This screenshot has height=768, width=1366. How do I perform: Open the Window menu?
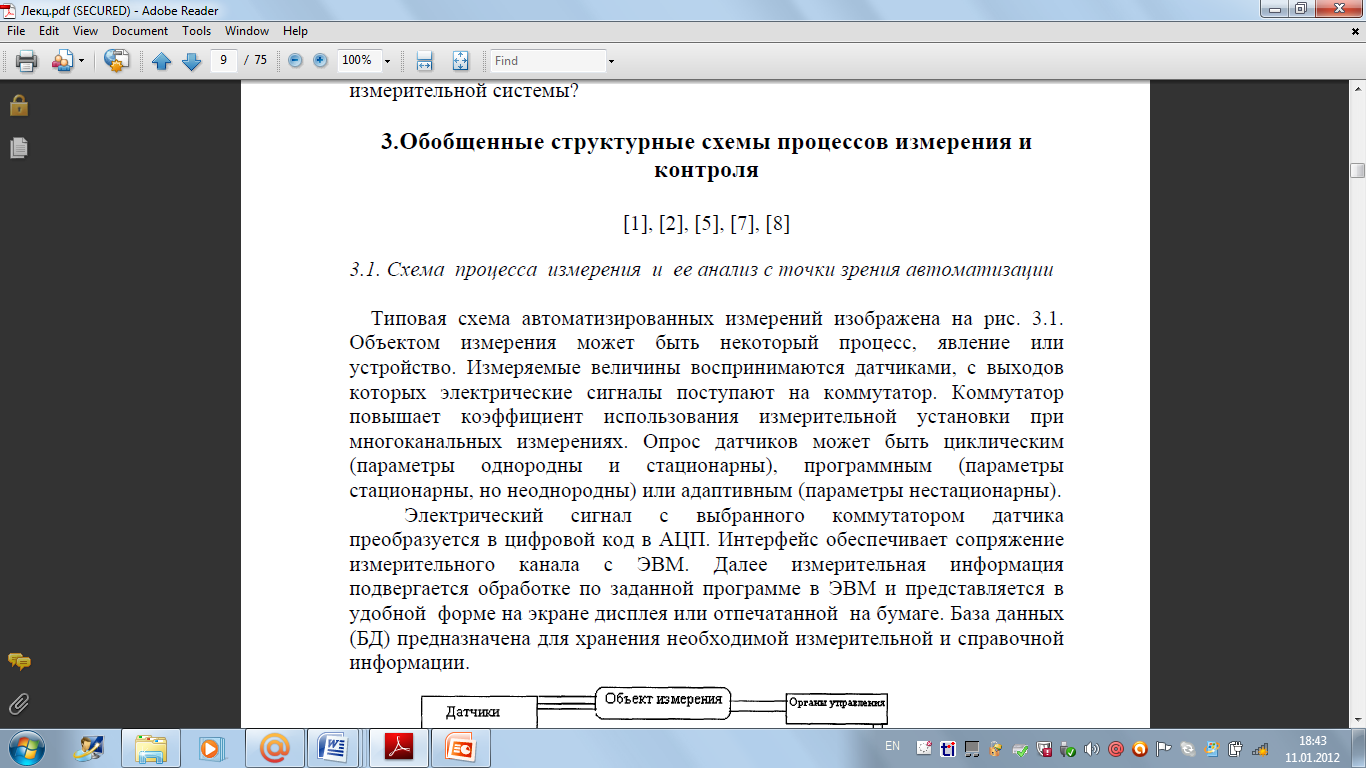coord(247,31)
